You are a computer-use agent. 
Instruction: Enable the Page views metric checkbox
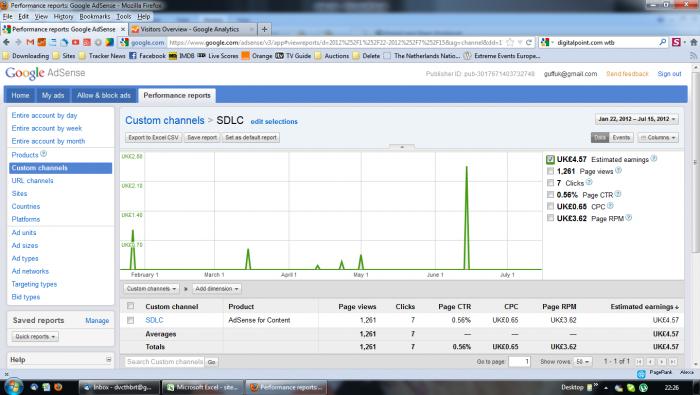pyautogui.click(x=550, y=171)
